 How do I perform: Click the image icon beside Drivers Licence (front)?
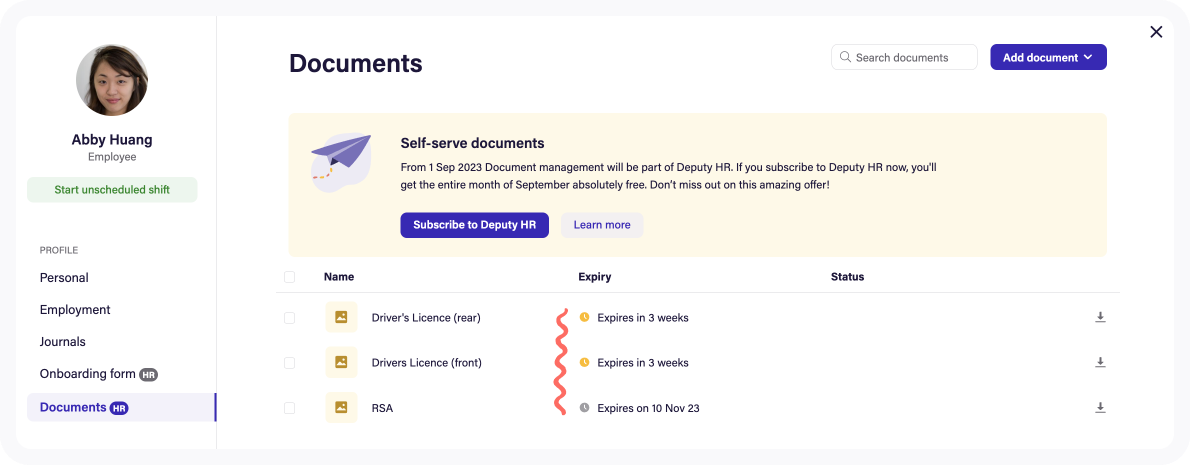[342, 363]
